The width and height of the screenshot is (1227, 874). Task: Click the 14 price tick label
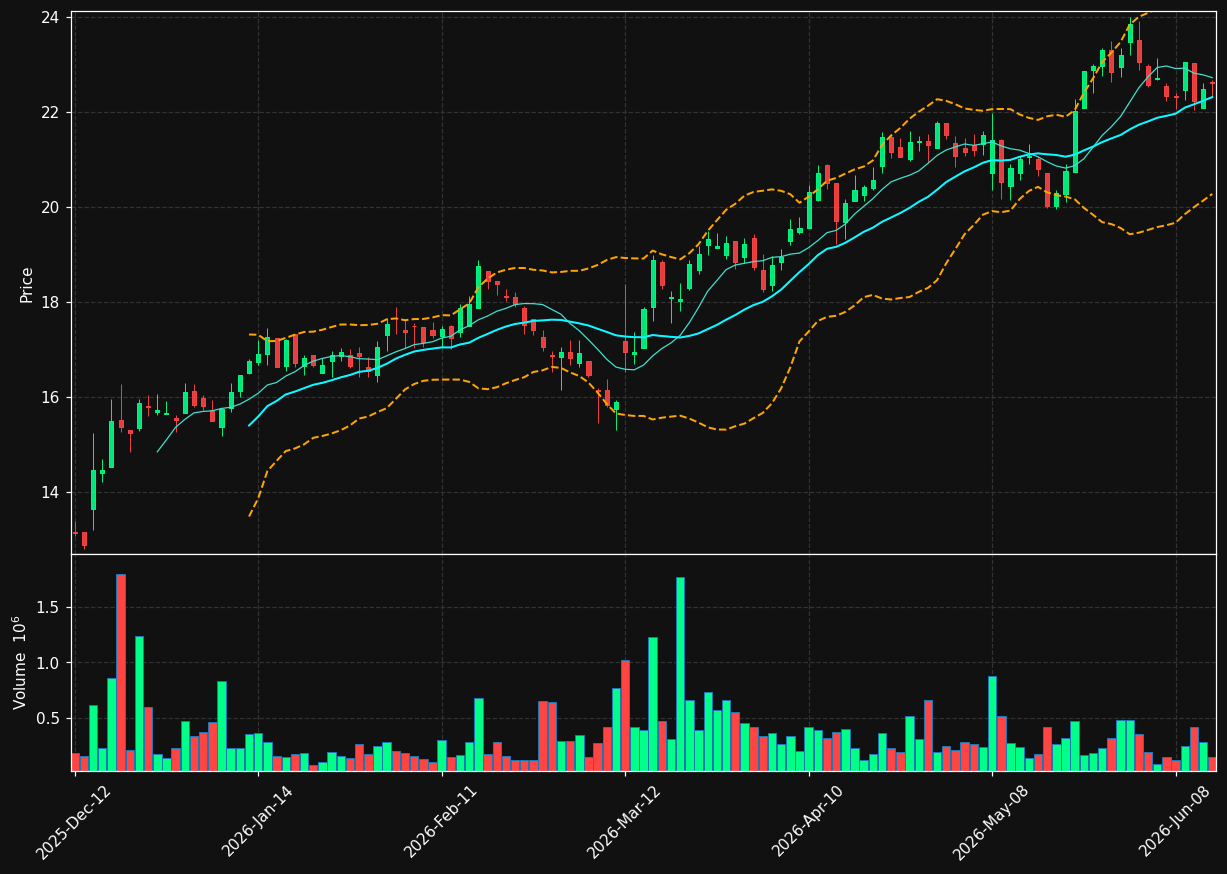click(x=49, y=492)
